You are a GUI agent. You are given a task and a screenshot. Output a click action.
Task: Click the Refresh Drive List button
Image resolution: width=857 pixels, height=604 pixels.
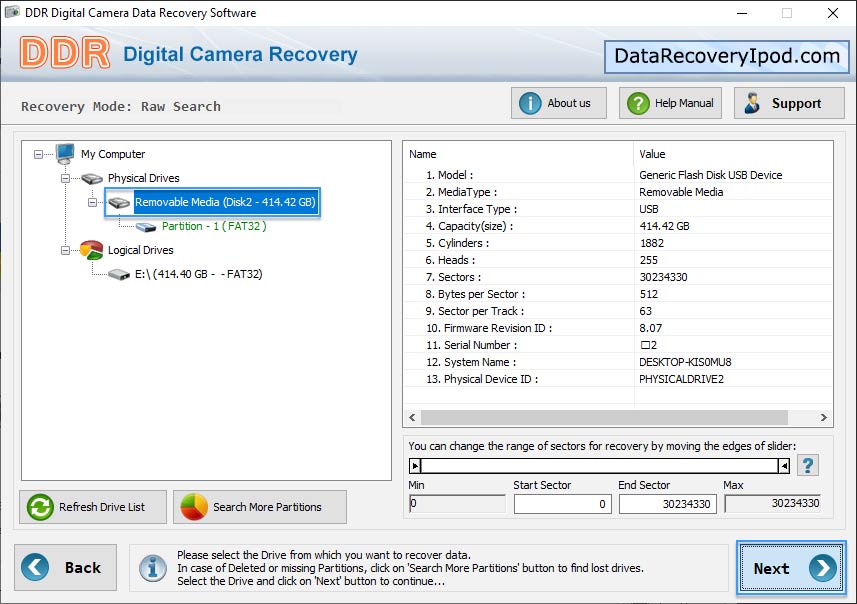pyautogui.click(x=93, y=507)
